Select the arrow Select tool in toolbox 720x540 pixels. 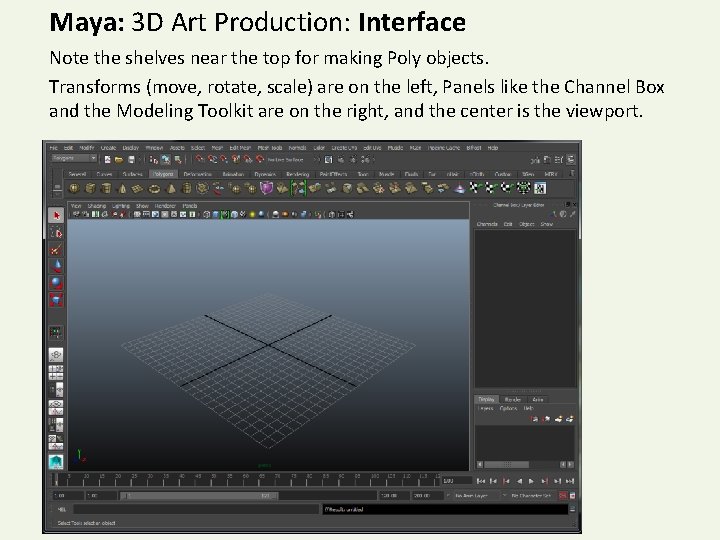coord(56,215)
